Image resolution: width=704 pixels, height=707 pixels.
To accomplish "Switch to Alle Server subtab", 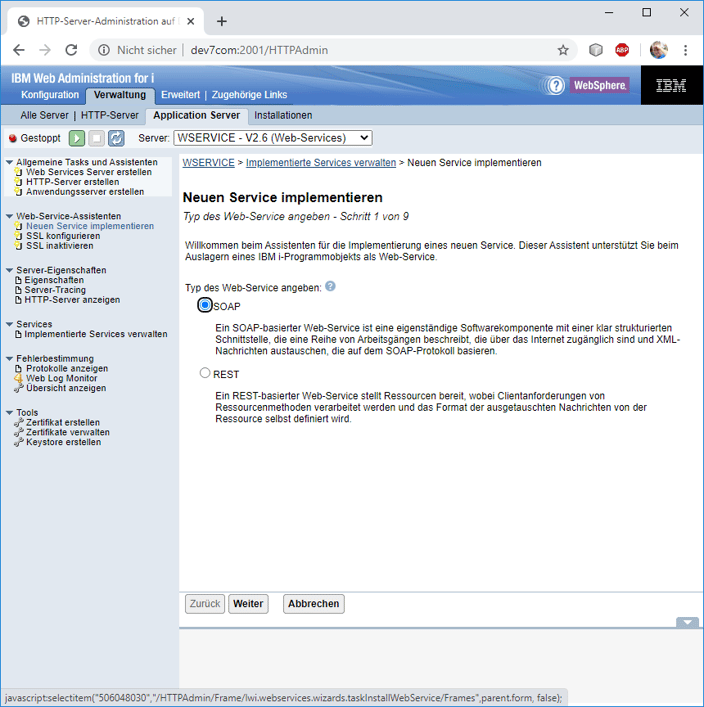I will click(44, 115).
